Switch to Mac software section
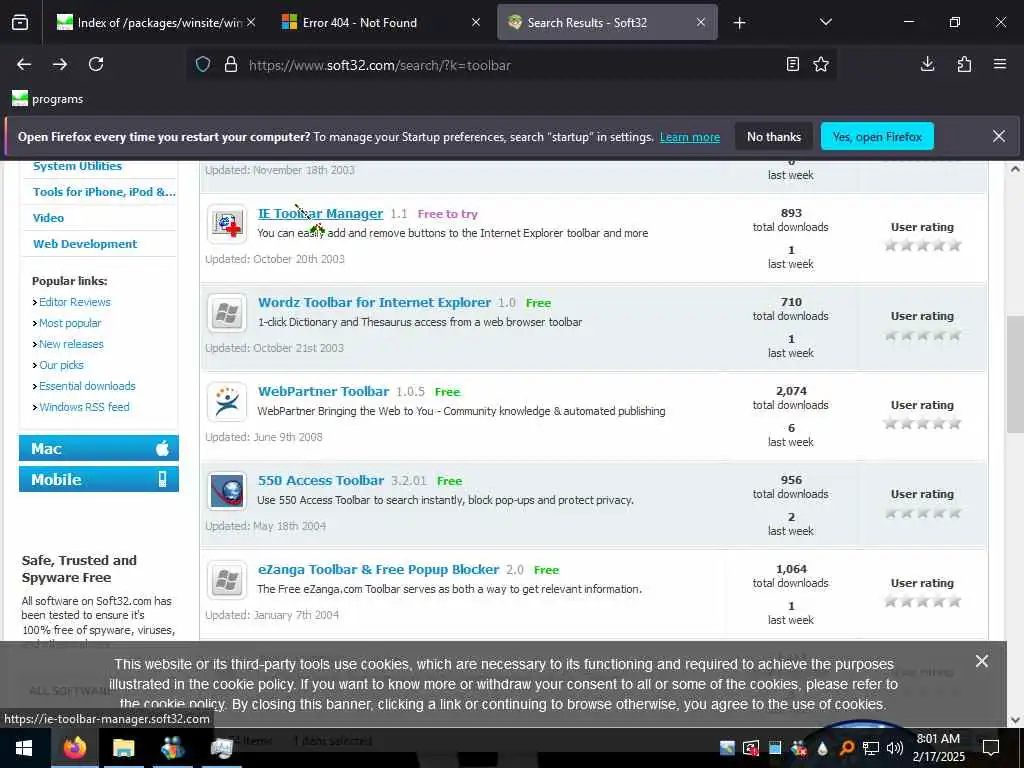The image size is (1024, 768). (99, 449)
